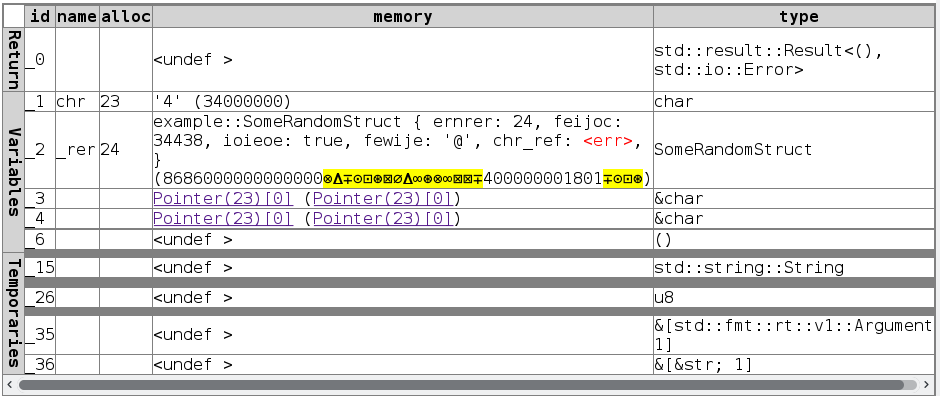Select the 'Variables' section label
940x396 pixels.
pos(14,171)
